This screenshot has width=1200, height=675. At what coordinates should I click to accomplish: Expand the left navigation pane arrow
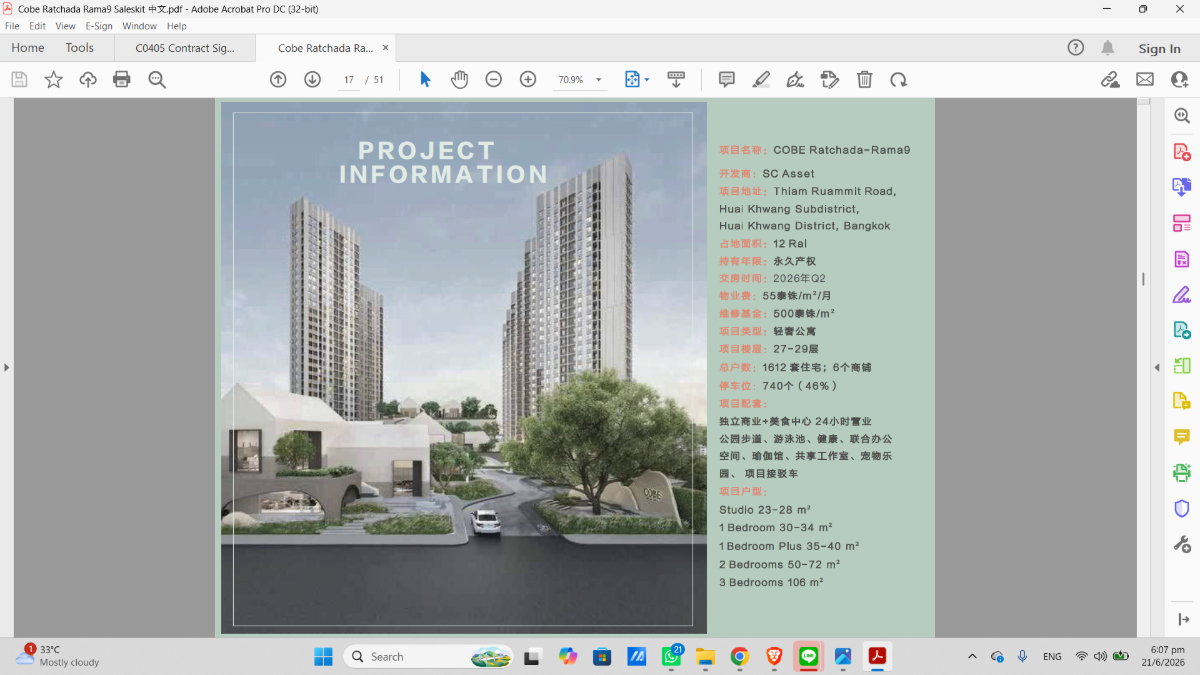point(6,368)
